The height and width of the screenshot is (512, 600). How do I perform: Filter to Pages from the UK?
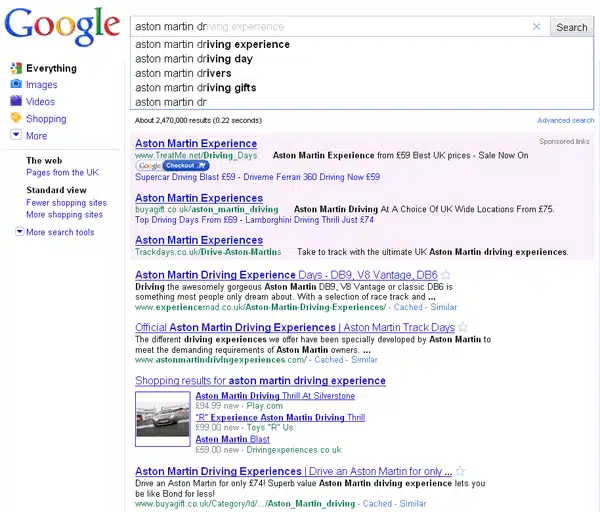tap(62, 173)
